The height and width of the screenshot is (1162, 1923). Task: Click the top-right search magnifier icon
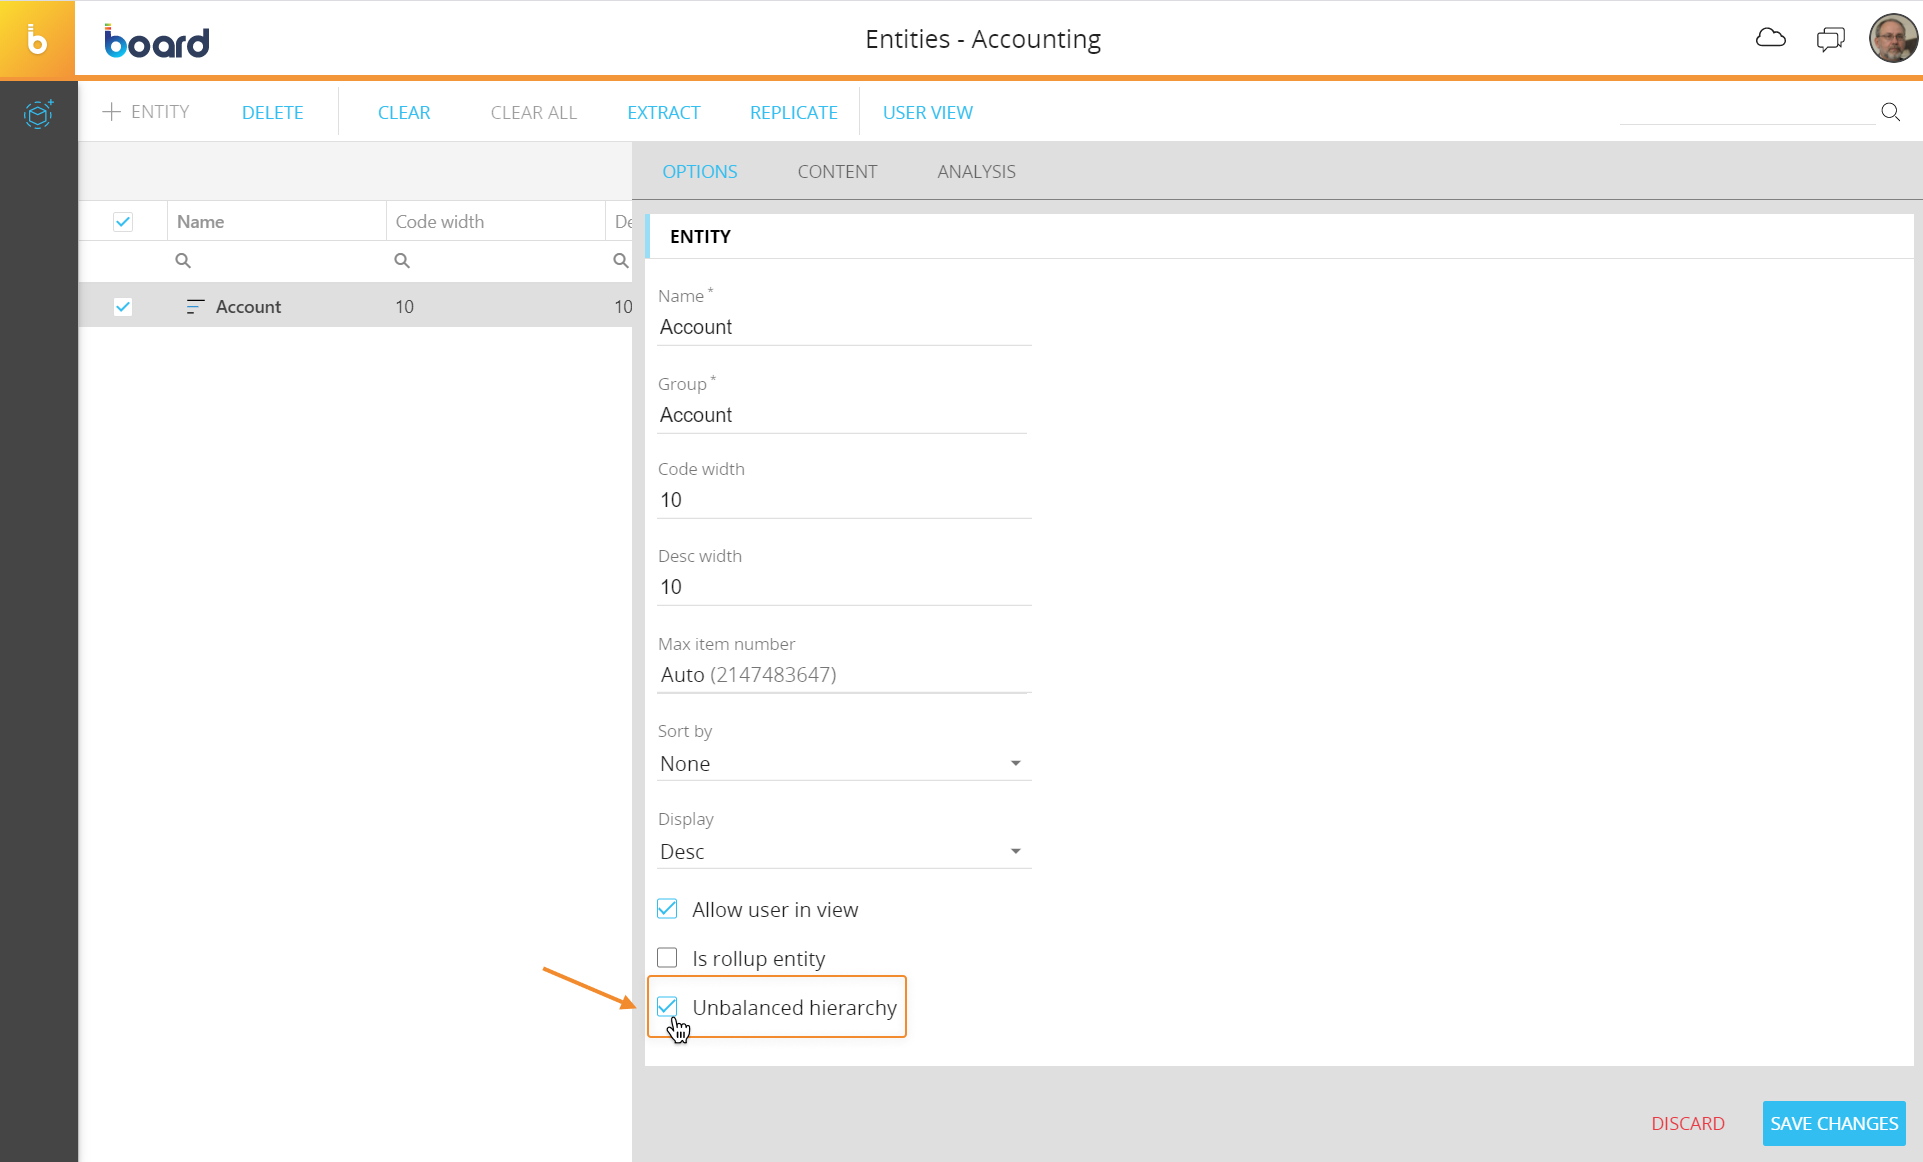[x=1890, y=112]
